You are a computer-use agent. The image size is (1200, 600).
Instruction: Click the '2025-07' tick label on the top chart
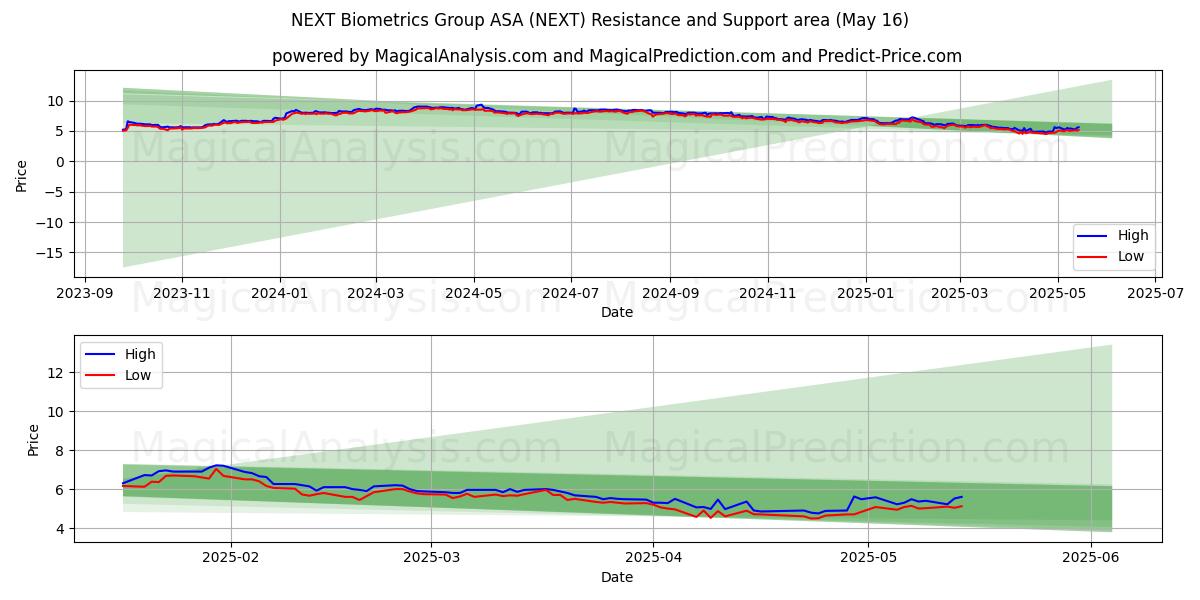click(x=1155, y=294)
